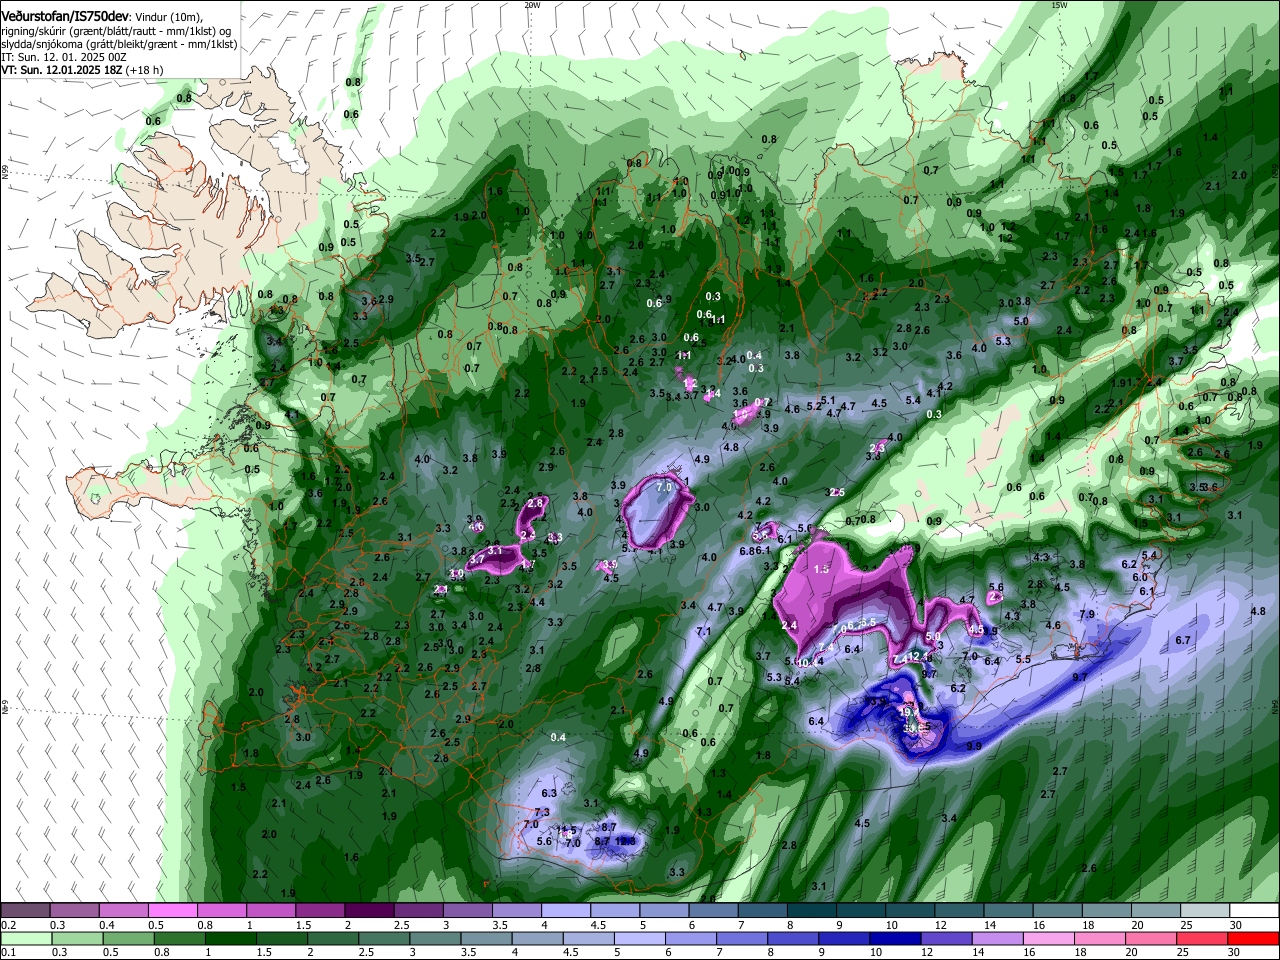Select darkest green swatch between 1 and 1.5, bottom legend
The width and height of the screenshot is (1280, 960).
[229, 938]
